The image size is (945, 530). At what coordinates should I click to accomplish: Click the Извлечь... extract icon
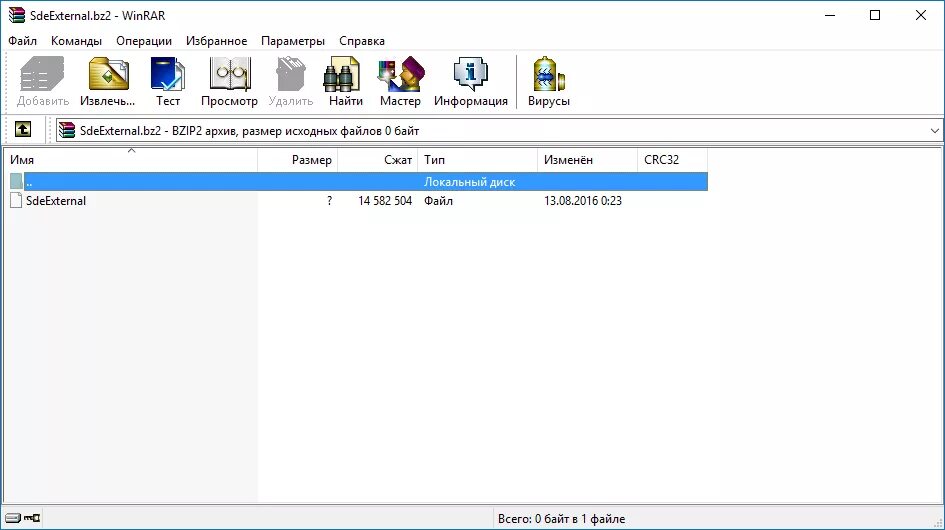click(108, 74)
